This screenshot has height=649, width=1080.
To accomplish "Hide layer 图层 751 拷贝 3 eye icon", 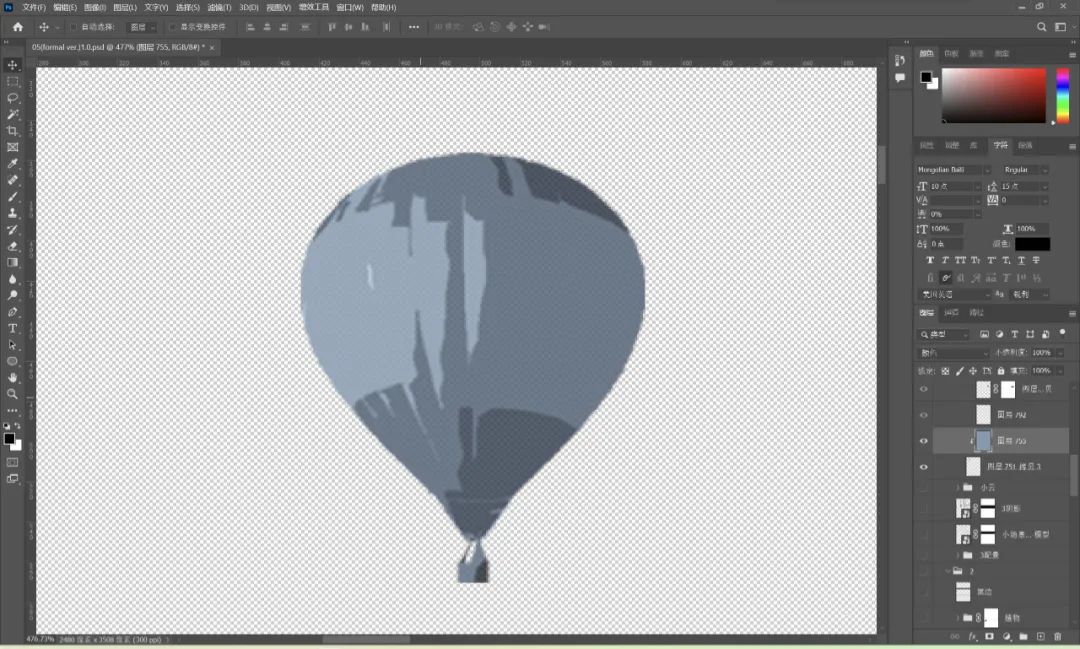I will click(x=924, y=467).
